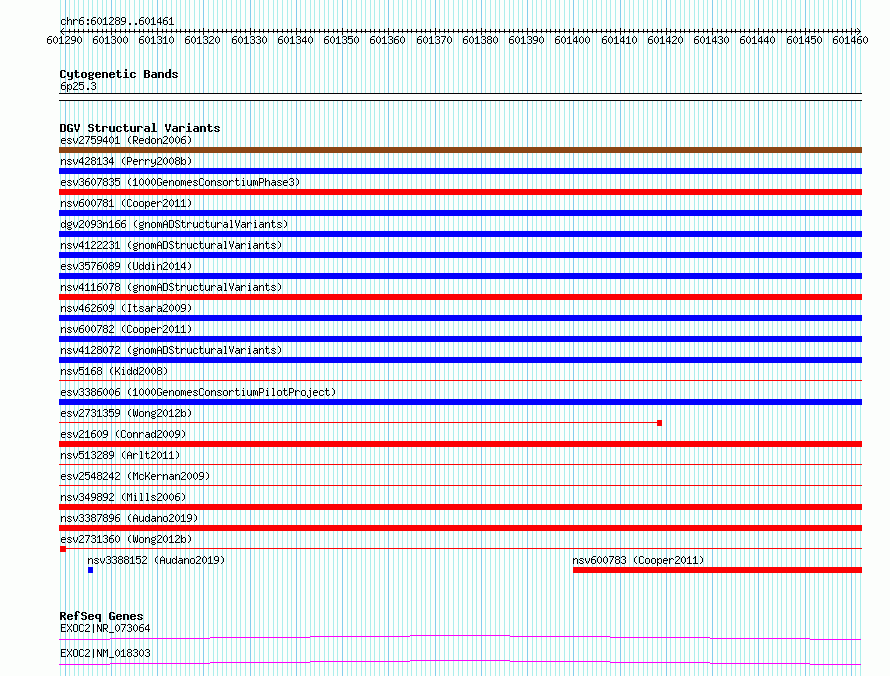Click the red nsv600783 variant bar

(717, 570)
